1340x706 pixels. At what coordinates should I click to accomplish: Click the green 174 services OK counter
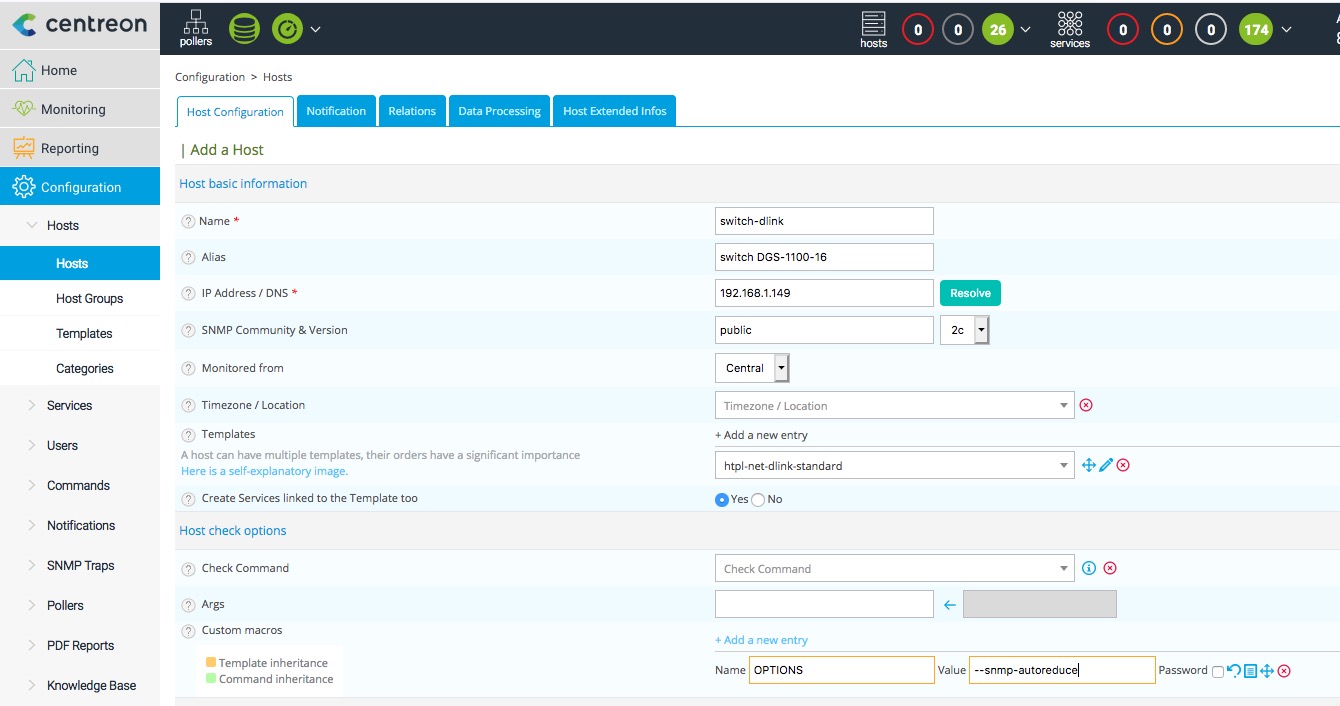(x=1256, y=30)
